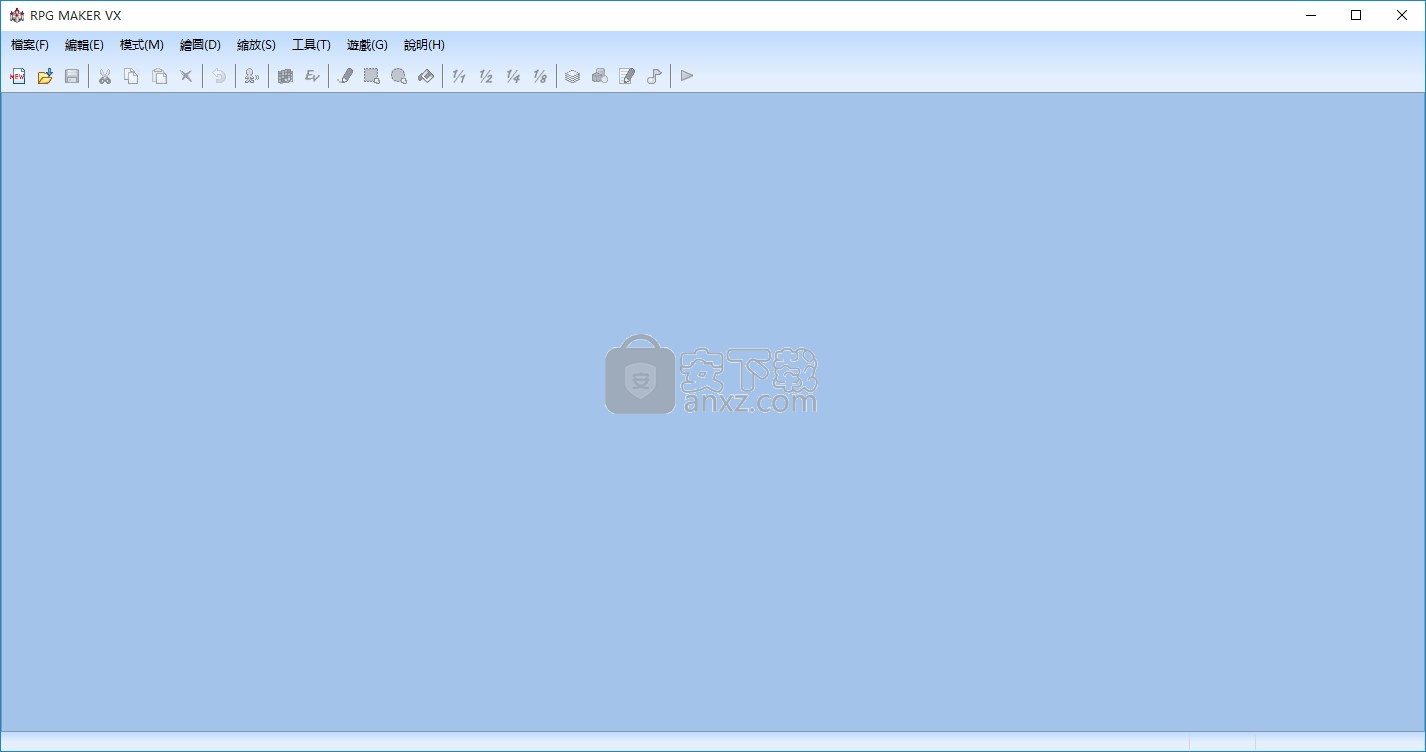This screenshot has width=1426, height=752.
Task: Open the 遊戲(G) menu
Action: [x=367, y=45]
